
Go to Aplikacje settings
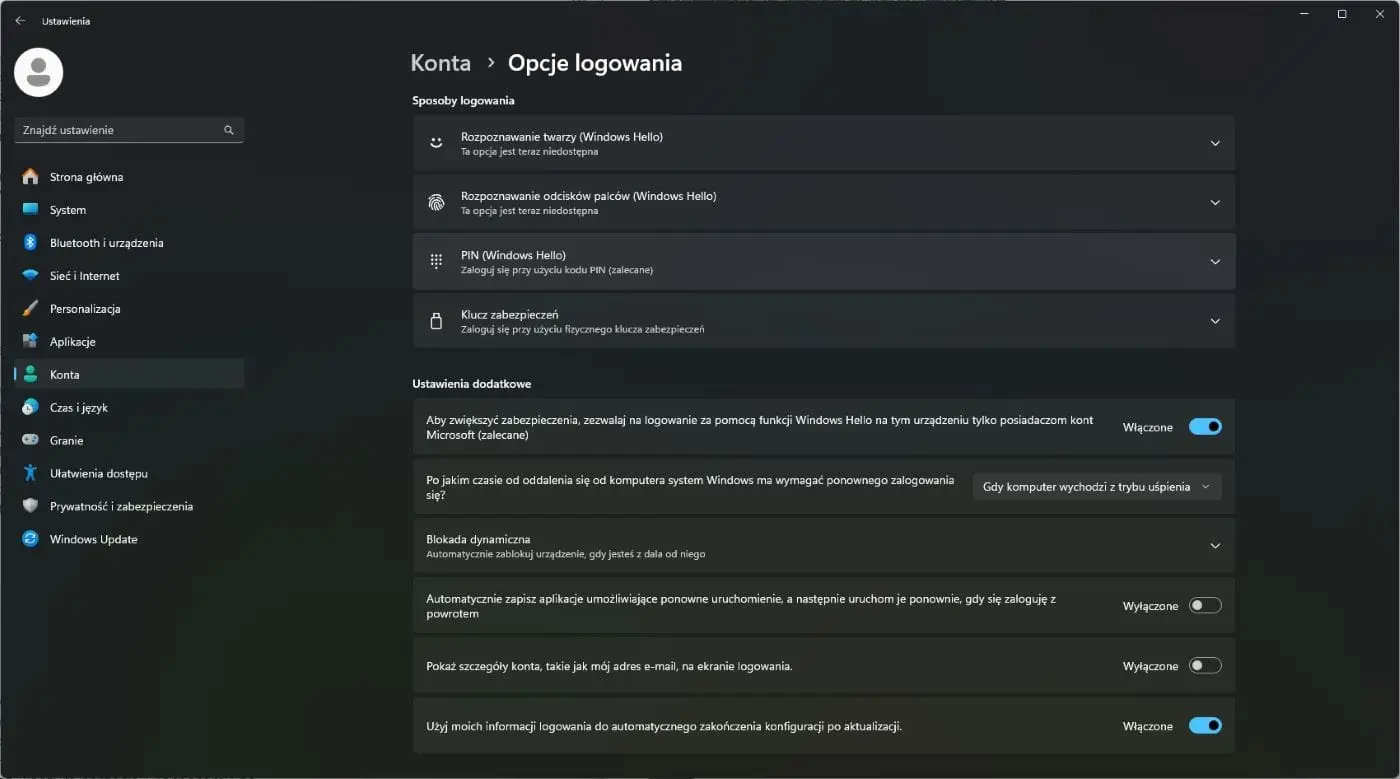click(x=129, y=342)
